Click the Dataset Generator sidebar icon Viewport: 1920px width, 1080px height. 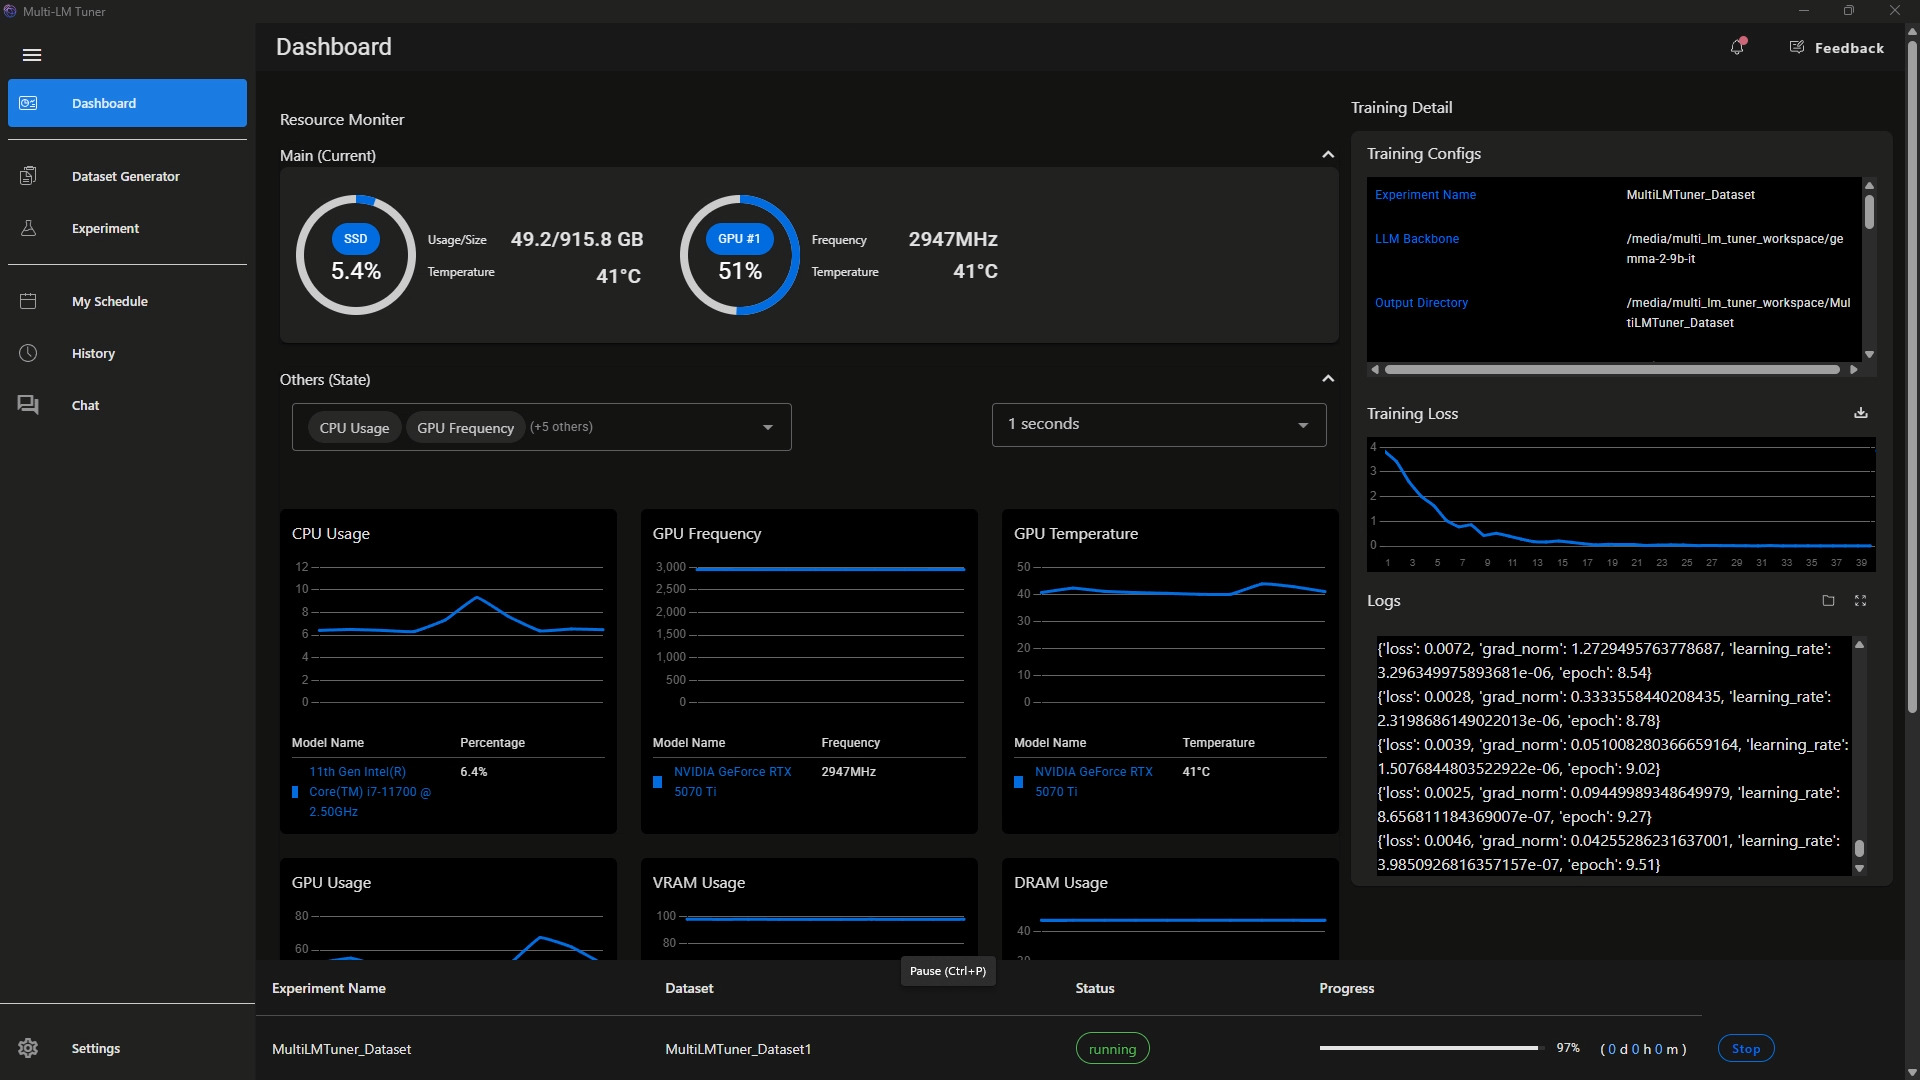point(28,176)
